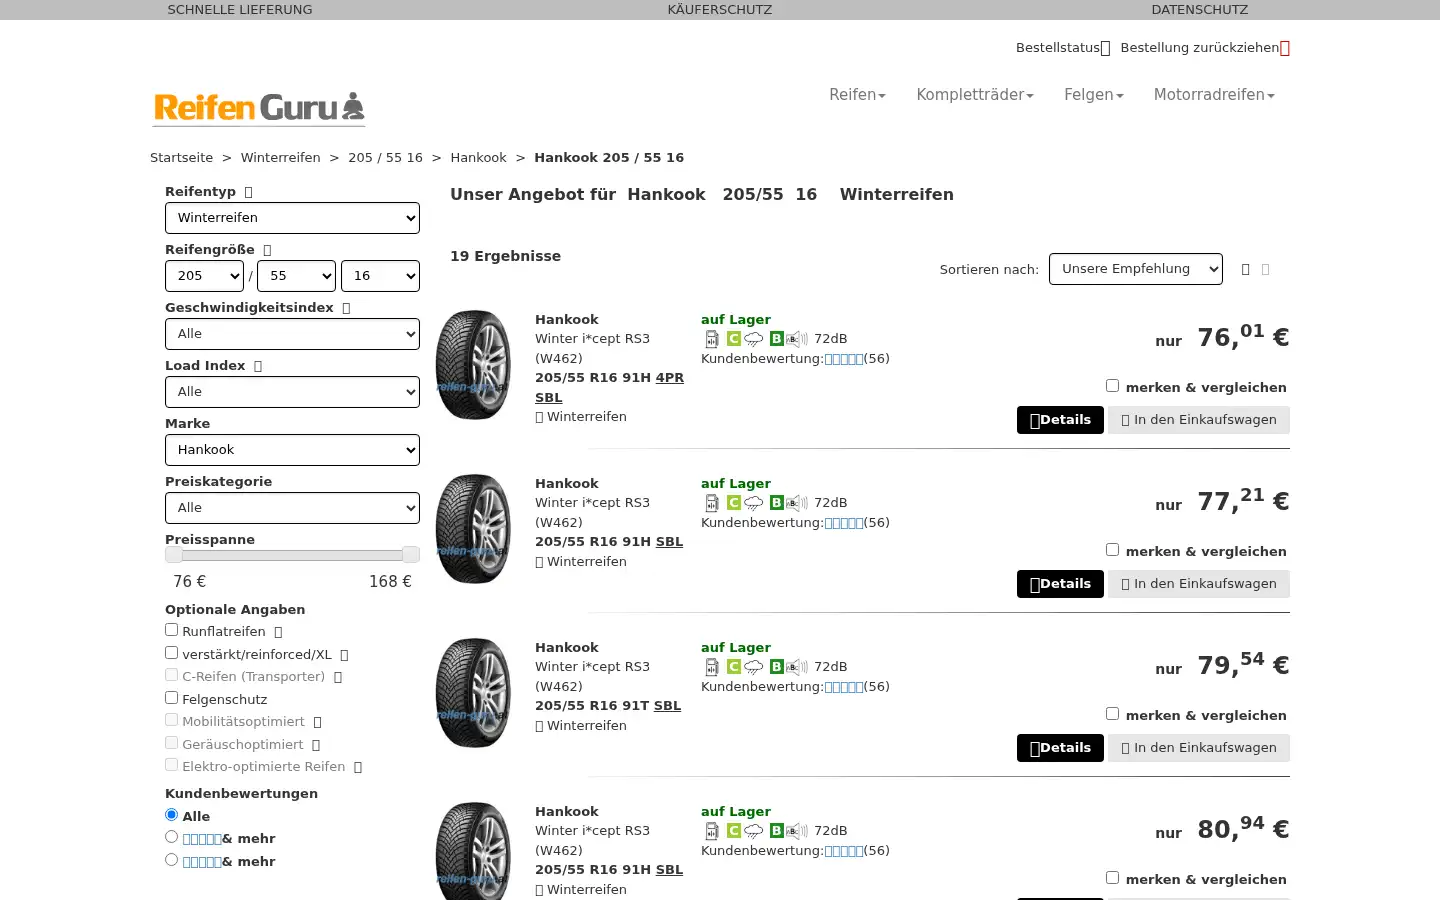Go to Winterreifen in the breadcrumb
The width and height of the screenshot is (1440, 900).
(280, 158)
